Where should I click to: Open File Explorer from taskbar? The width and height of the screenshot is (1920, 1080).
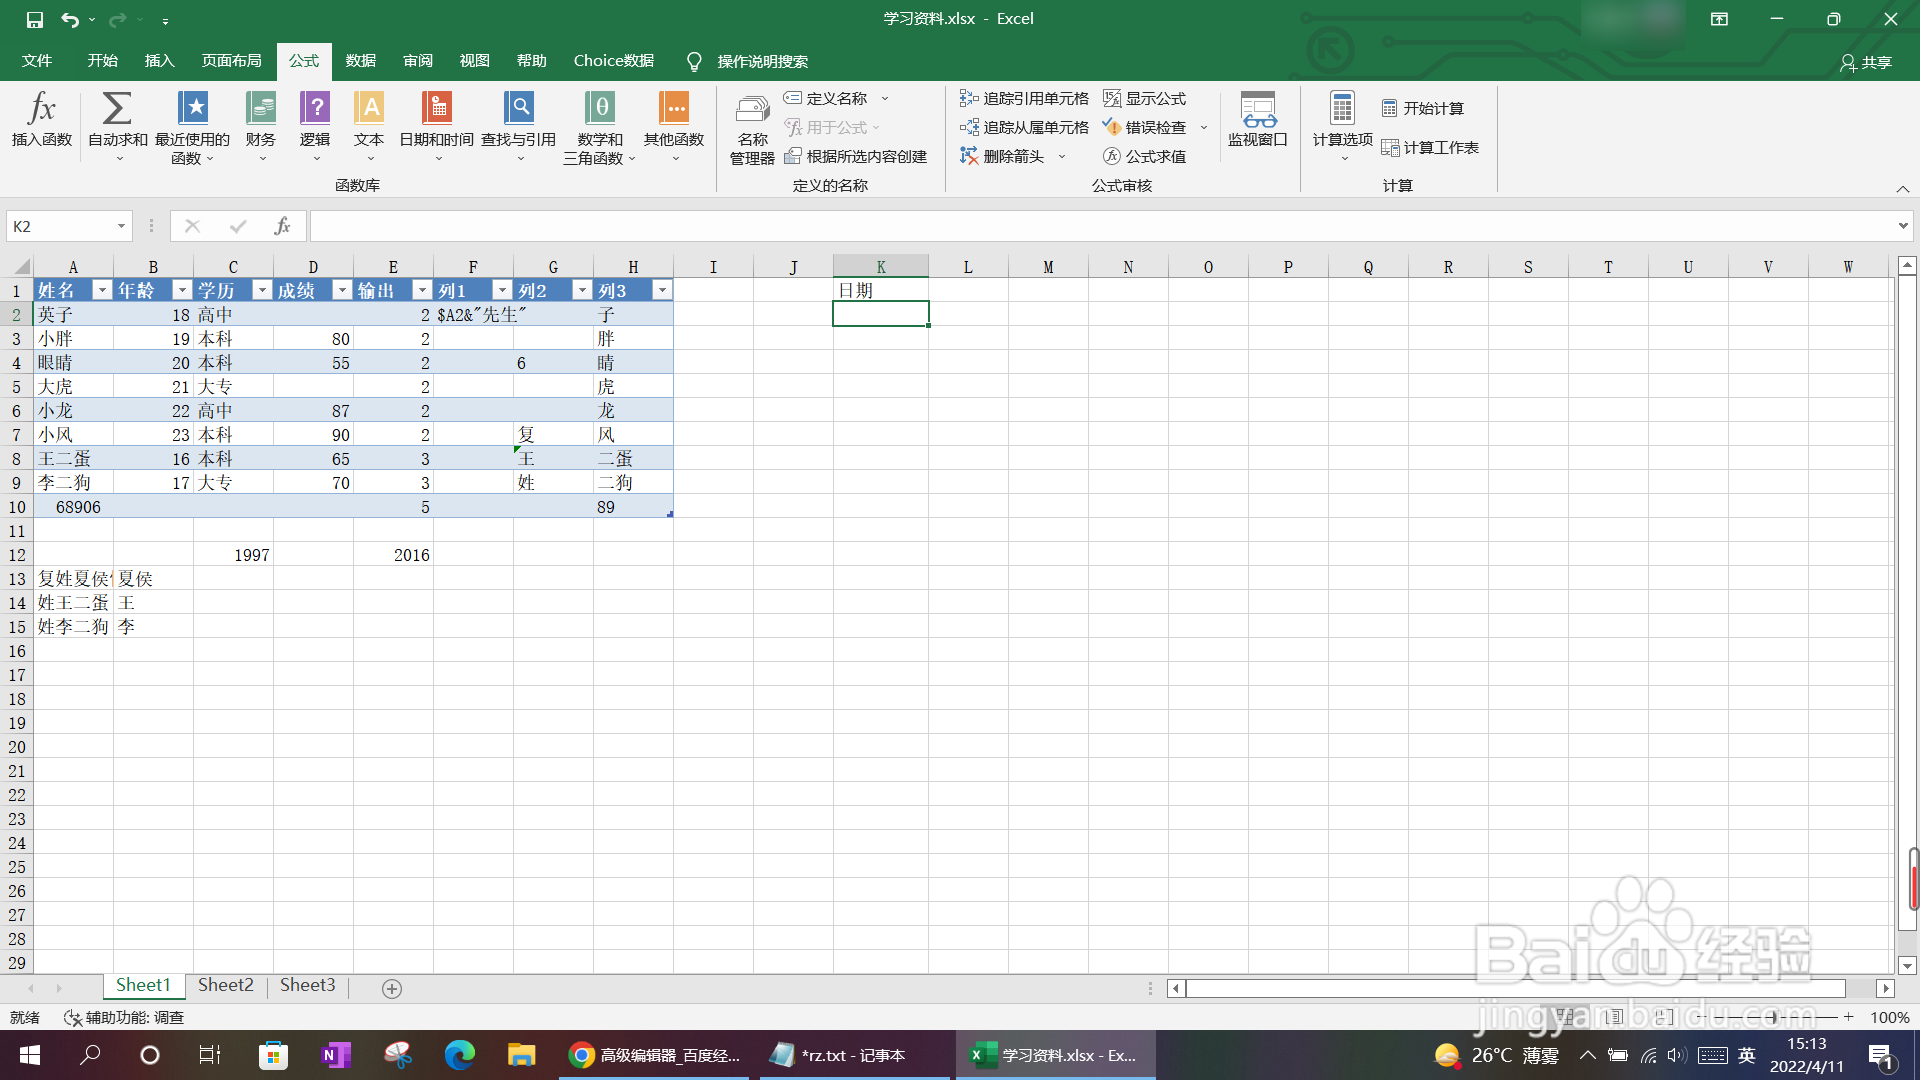tap(521, 1055)
